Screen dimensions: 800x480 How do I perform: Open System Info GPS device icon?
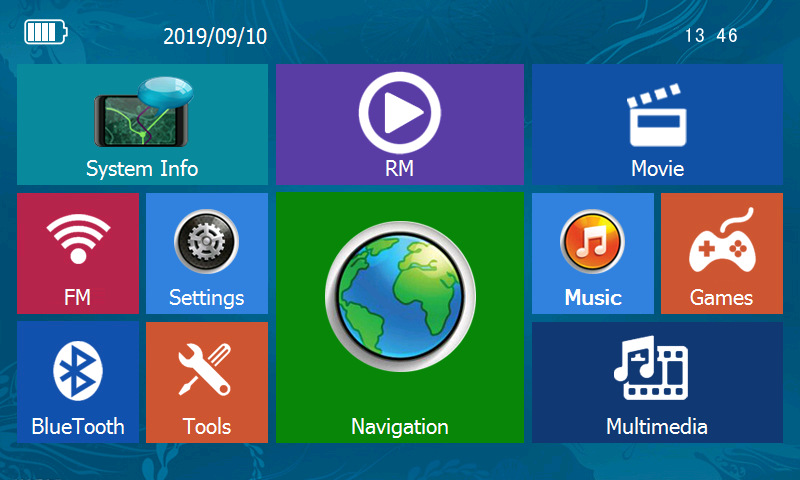click(x=143, y=112)
